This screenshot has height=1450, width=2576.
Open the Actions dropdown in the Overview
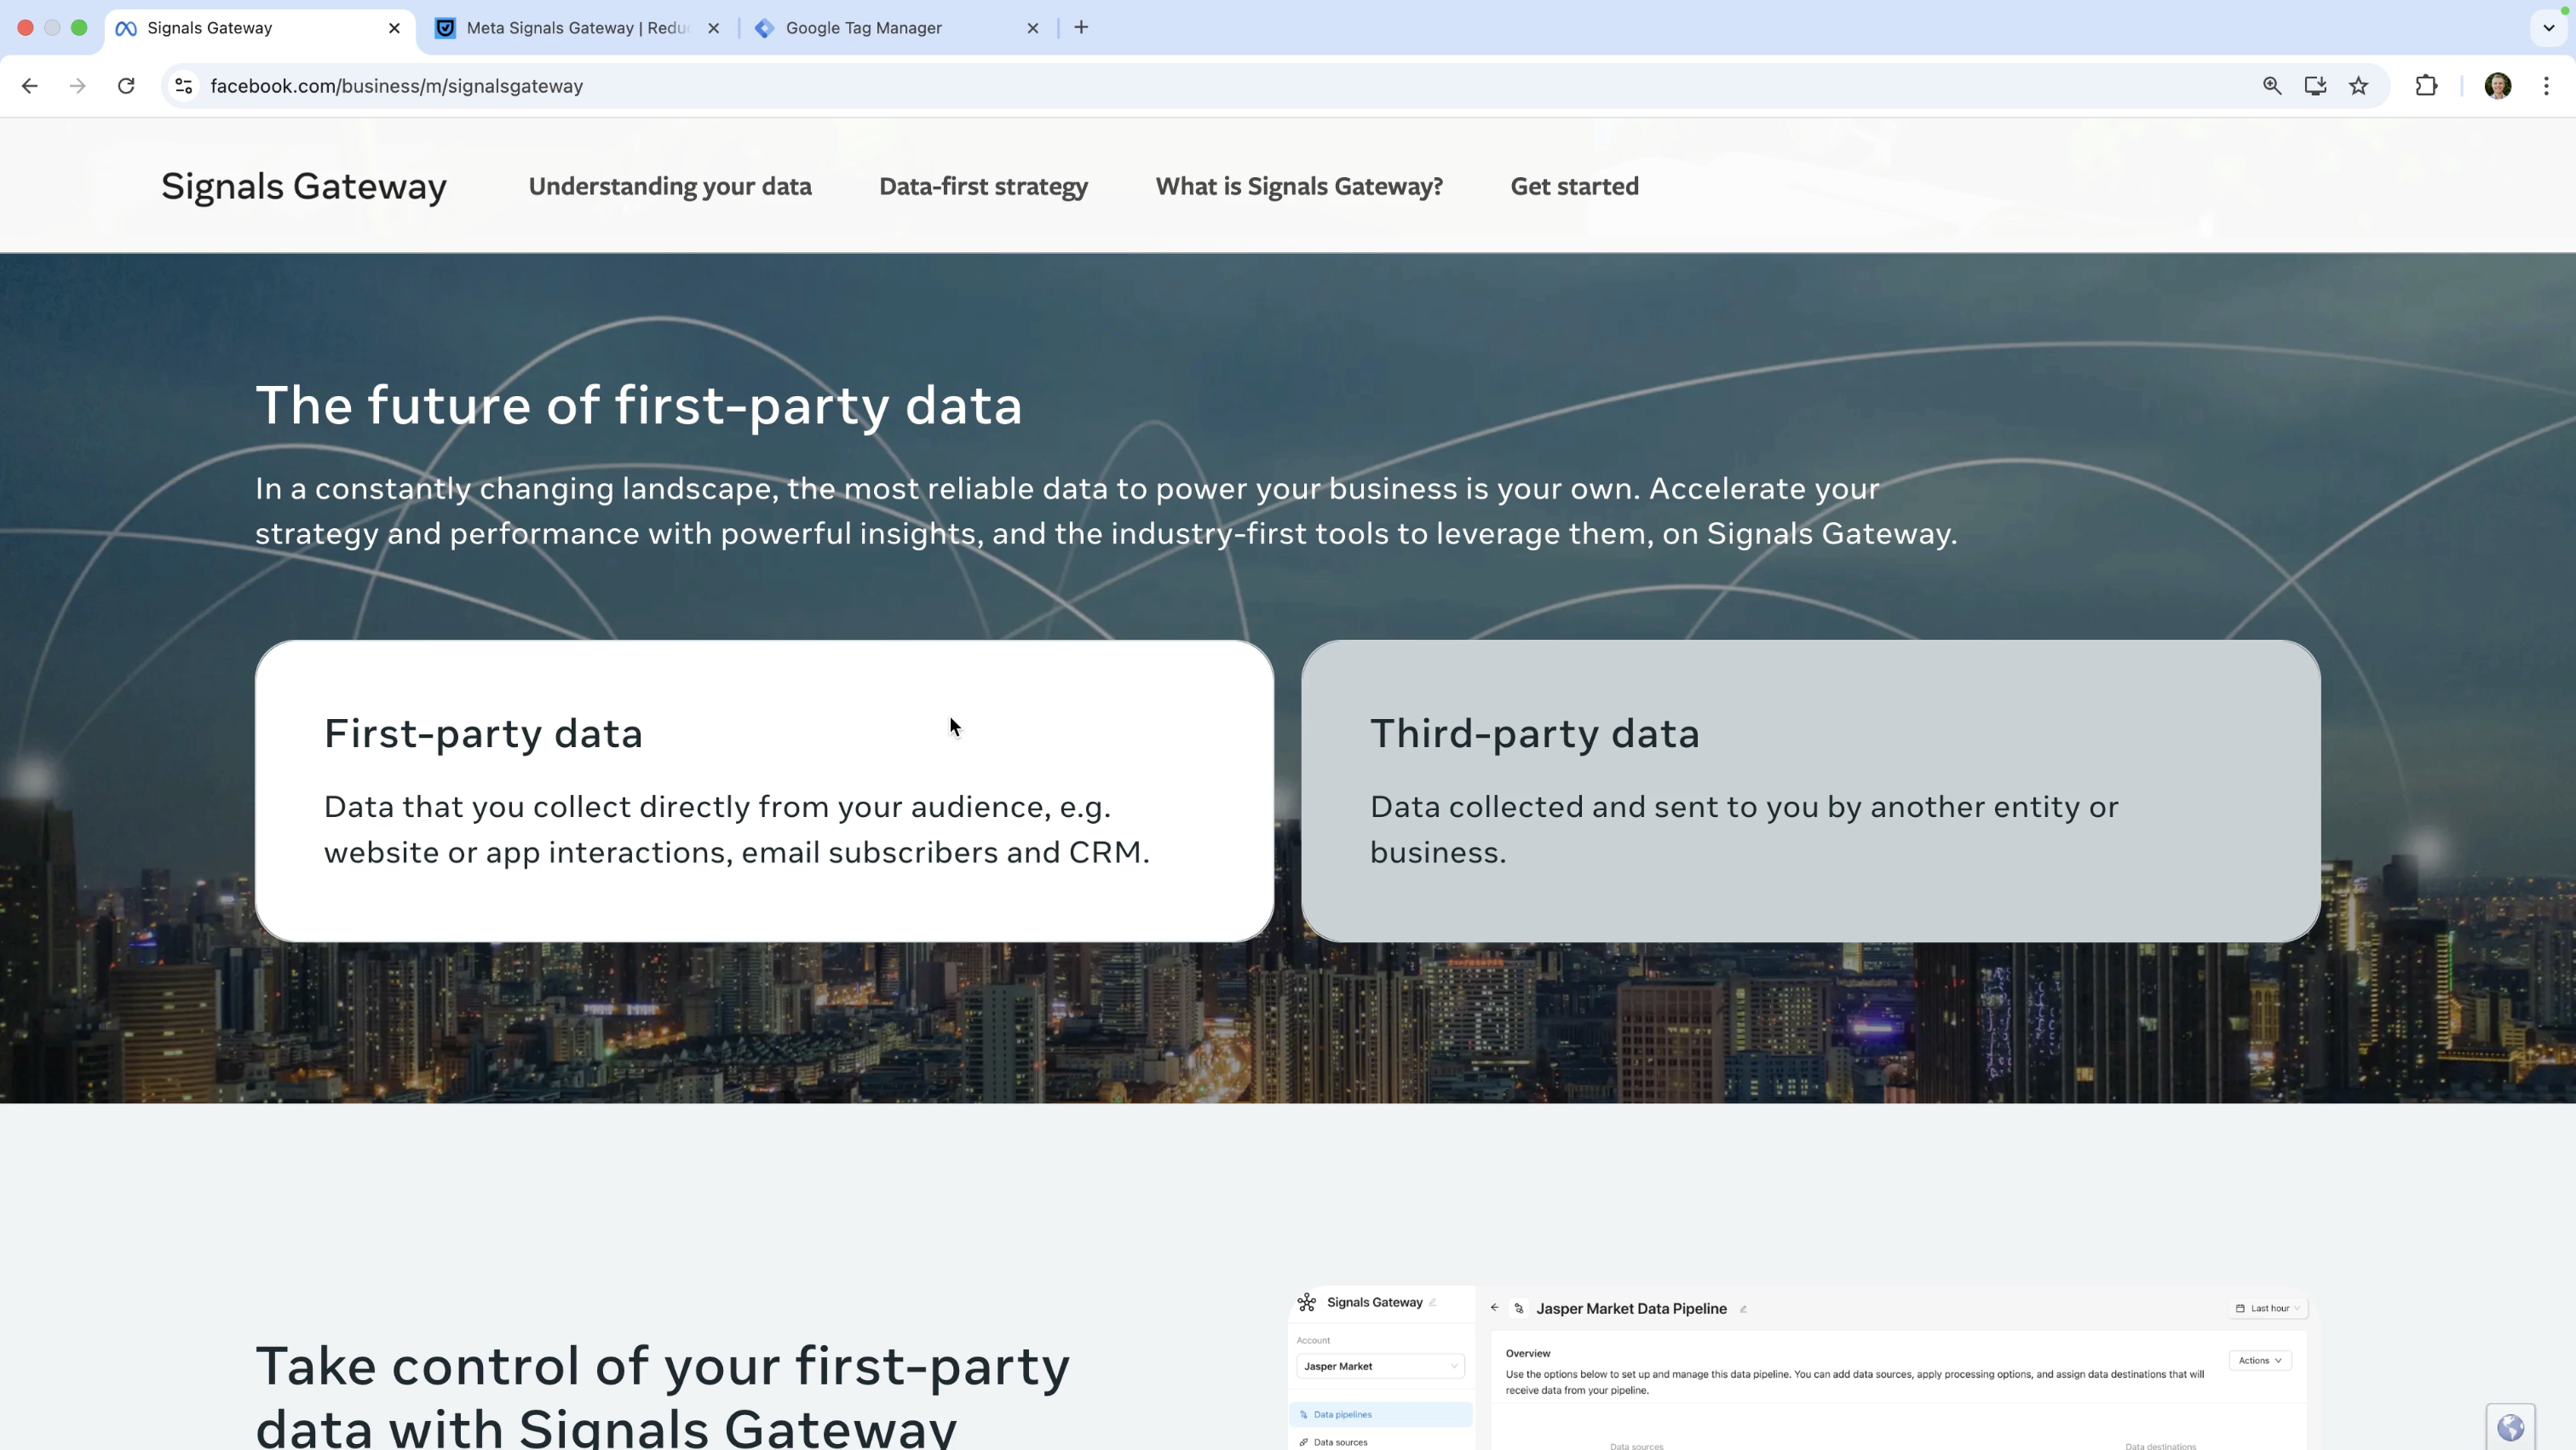2260,1360
